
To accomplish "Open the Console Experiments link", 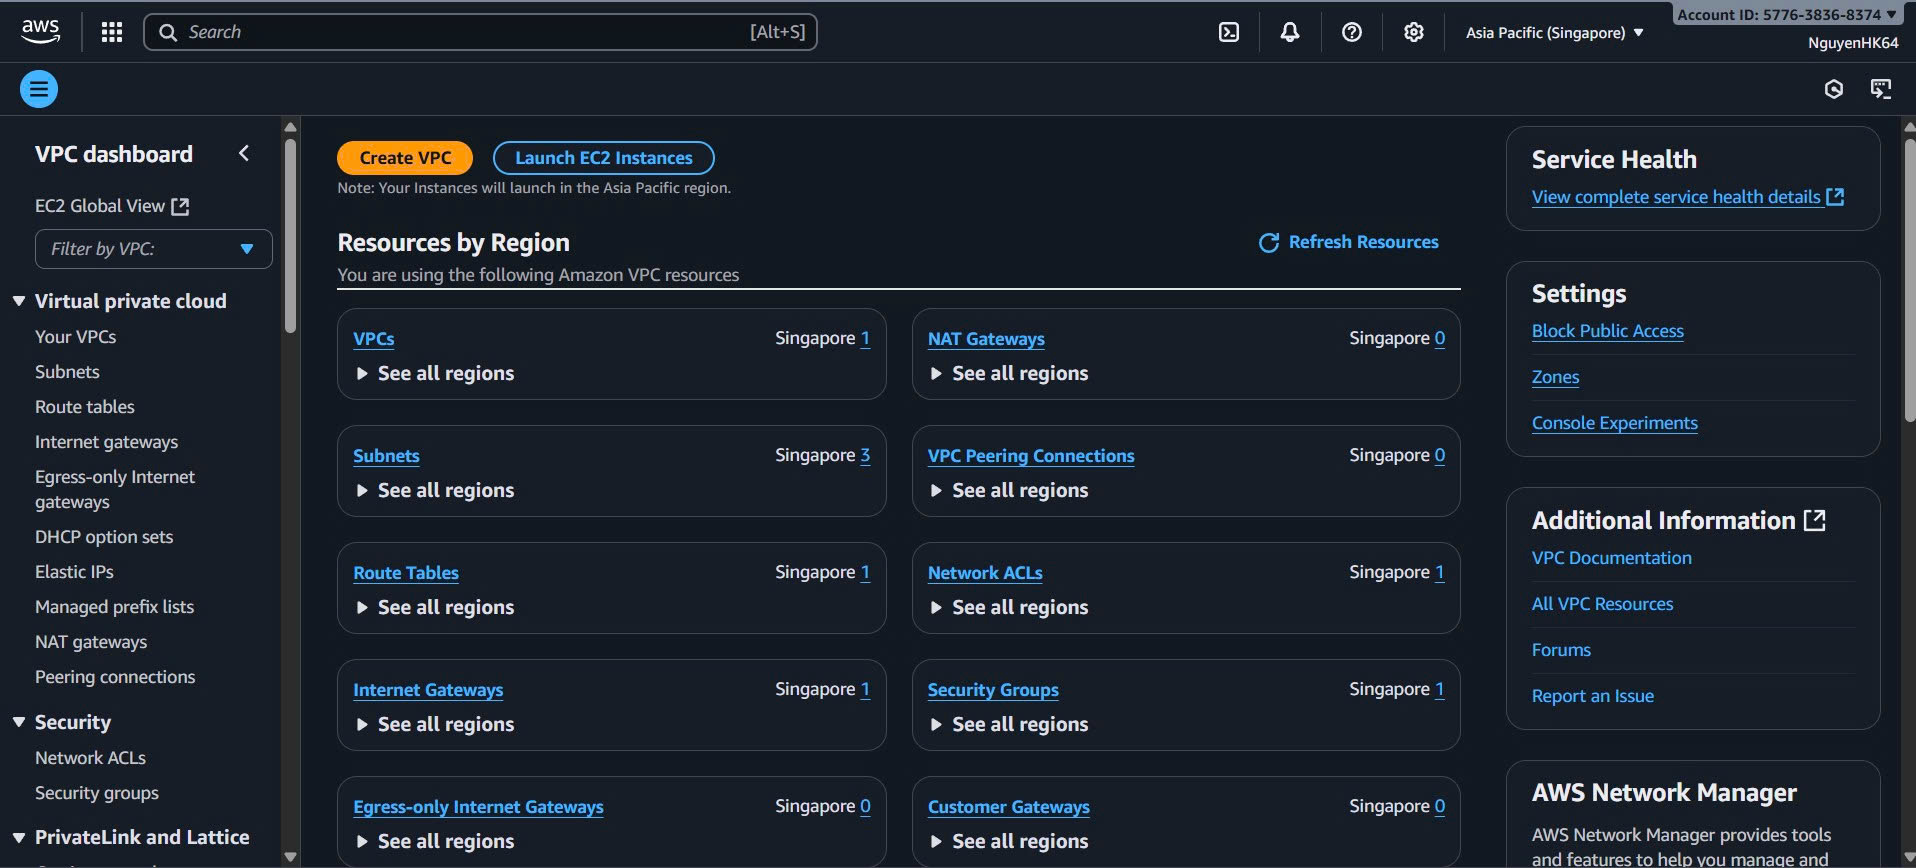I will 1615,423.
